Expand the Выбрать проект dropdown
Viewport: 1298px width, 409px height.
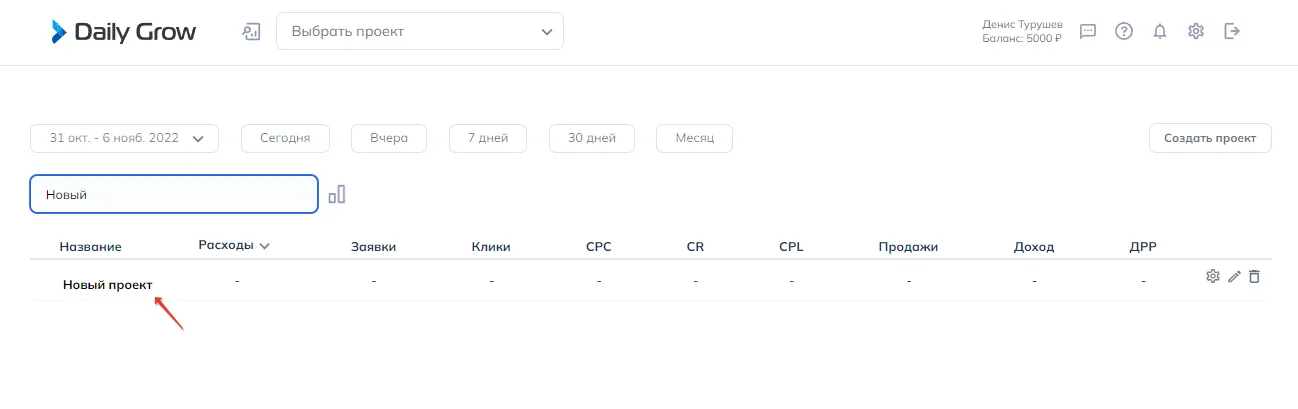tap(420, 31)
